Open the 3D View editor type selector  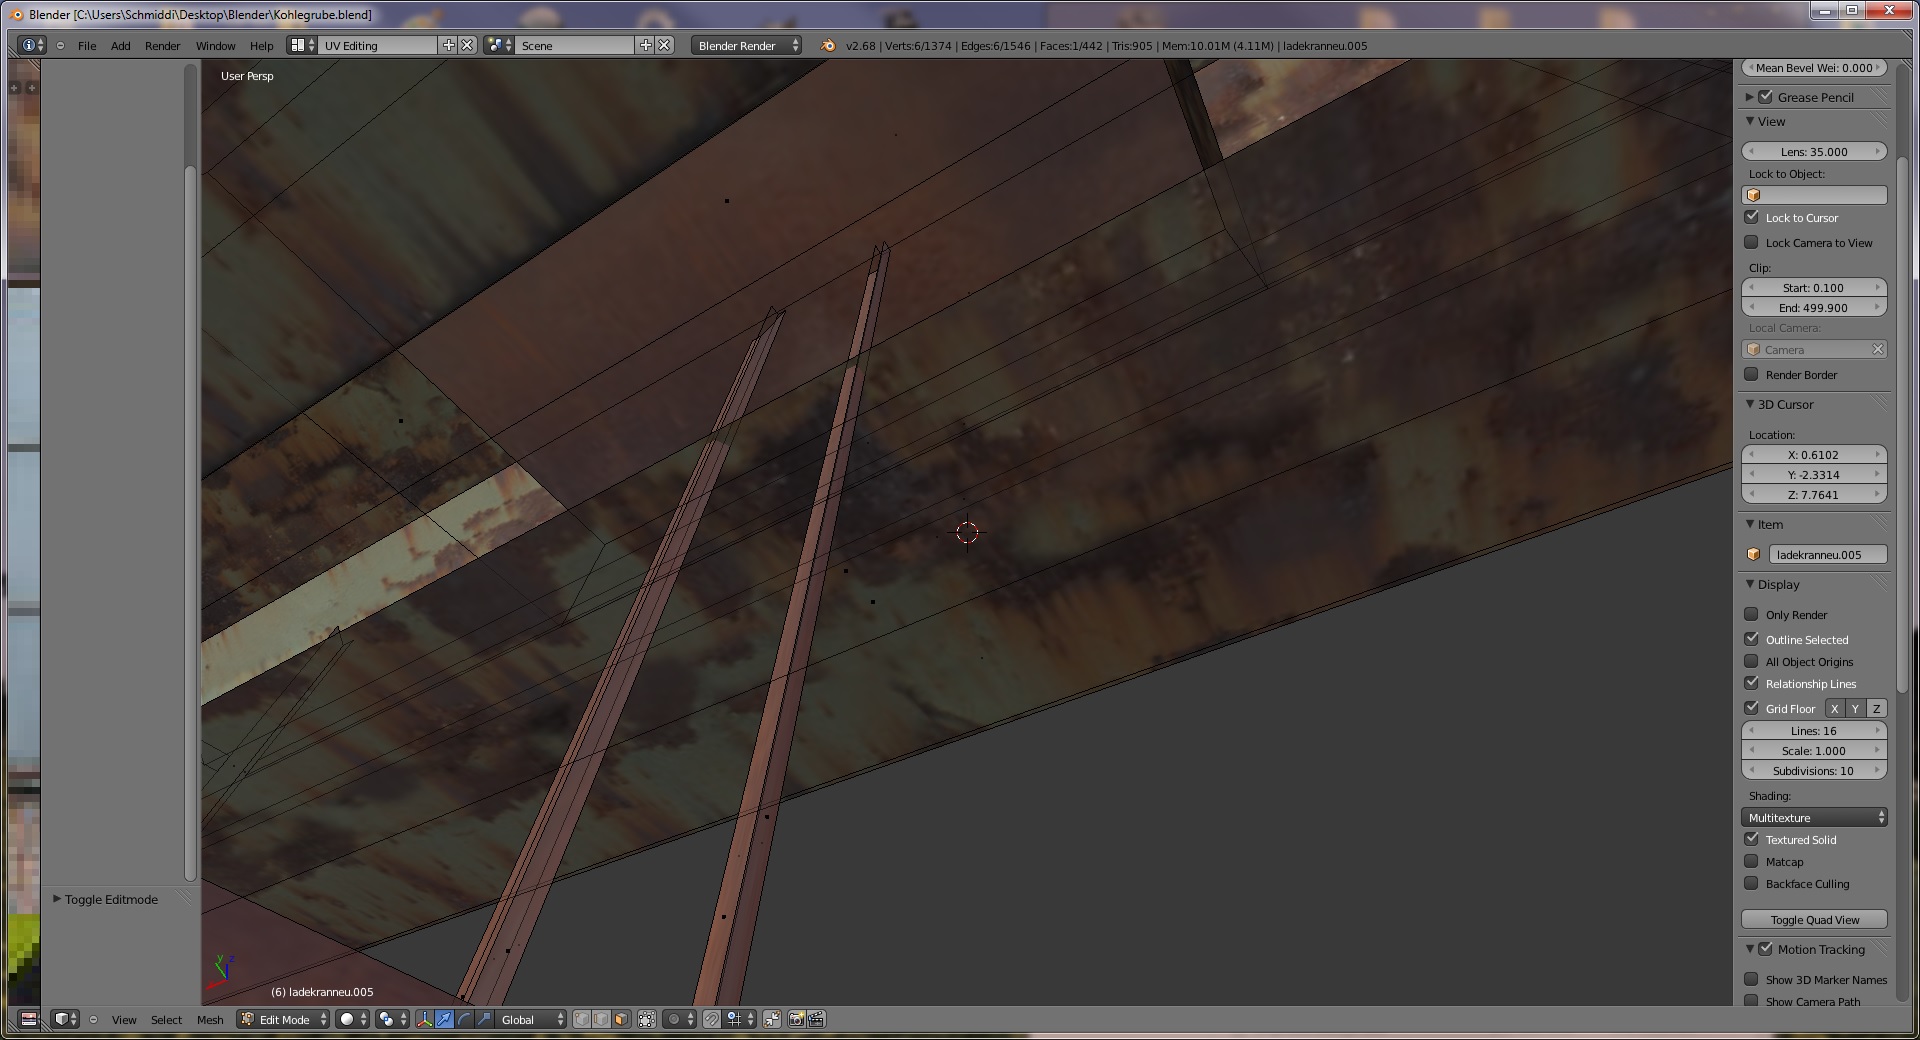pos(65,1019)
